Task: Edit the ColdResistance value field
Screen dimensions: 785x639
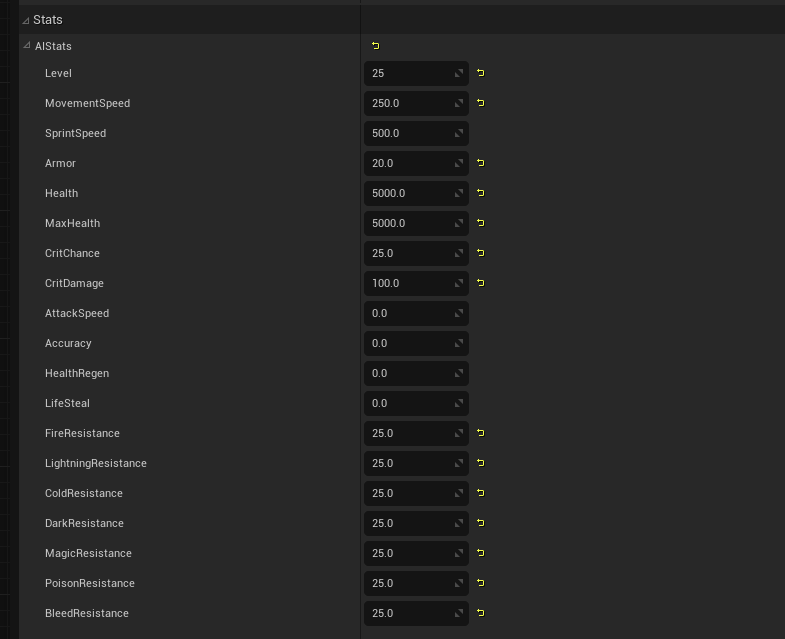Action: tap(416, 493)
